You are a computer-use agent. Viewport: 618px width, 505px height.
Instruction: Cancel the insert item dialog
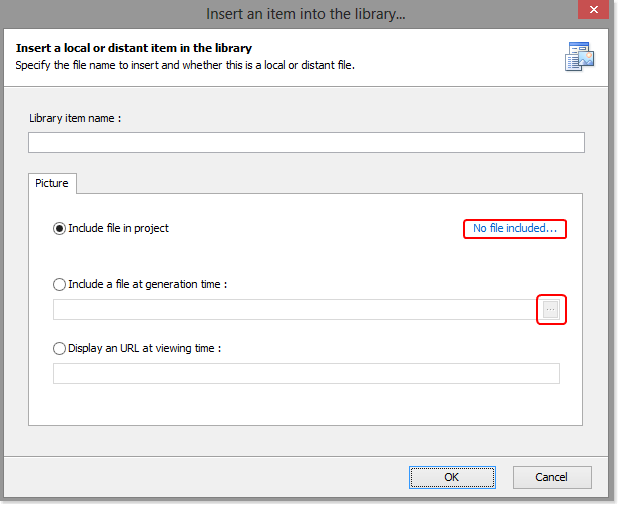[552, 477]
